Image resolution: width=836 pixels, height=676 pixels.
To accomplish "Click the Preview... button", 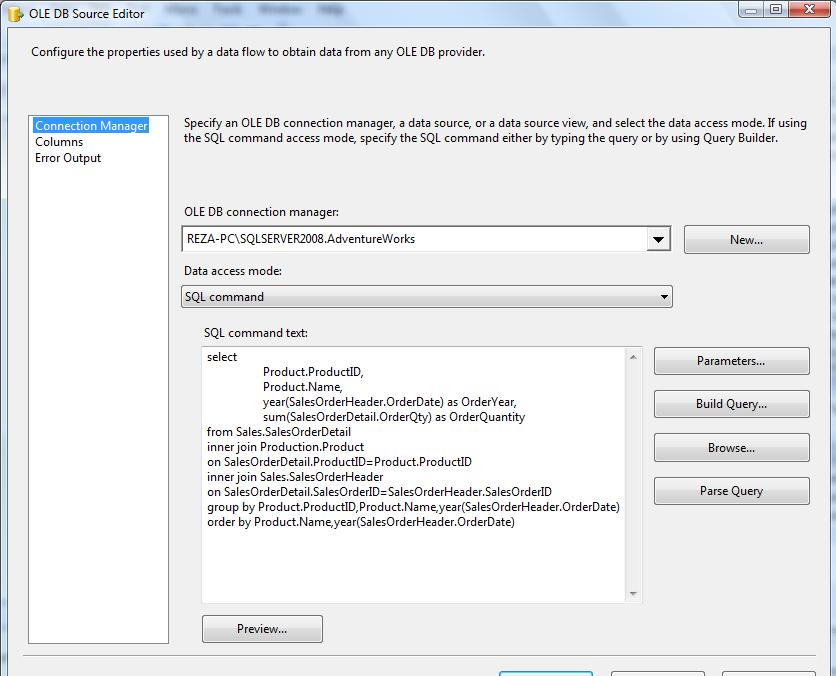I will pyautogui.click(x=262, y=629).
